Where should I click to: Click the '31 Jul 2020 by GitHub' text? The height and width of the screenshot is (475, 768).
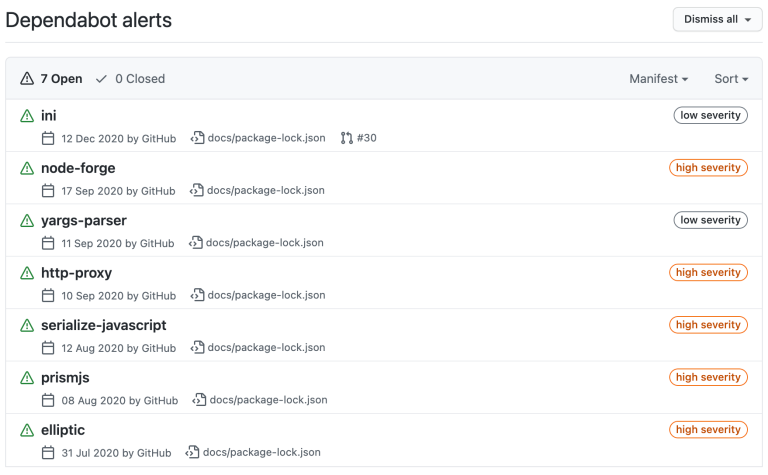click(x=116, y=453)
